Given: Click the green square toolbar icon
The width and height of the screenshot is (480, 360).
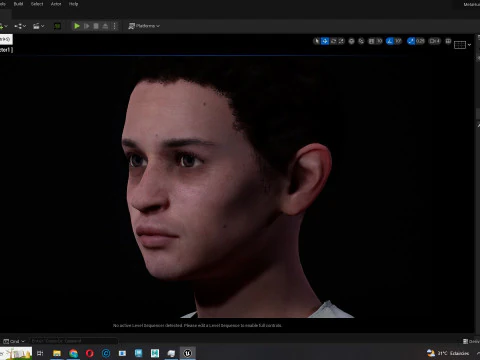Looking at the screenshot, I should coord(57,26).
